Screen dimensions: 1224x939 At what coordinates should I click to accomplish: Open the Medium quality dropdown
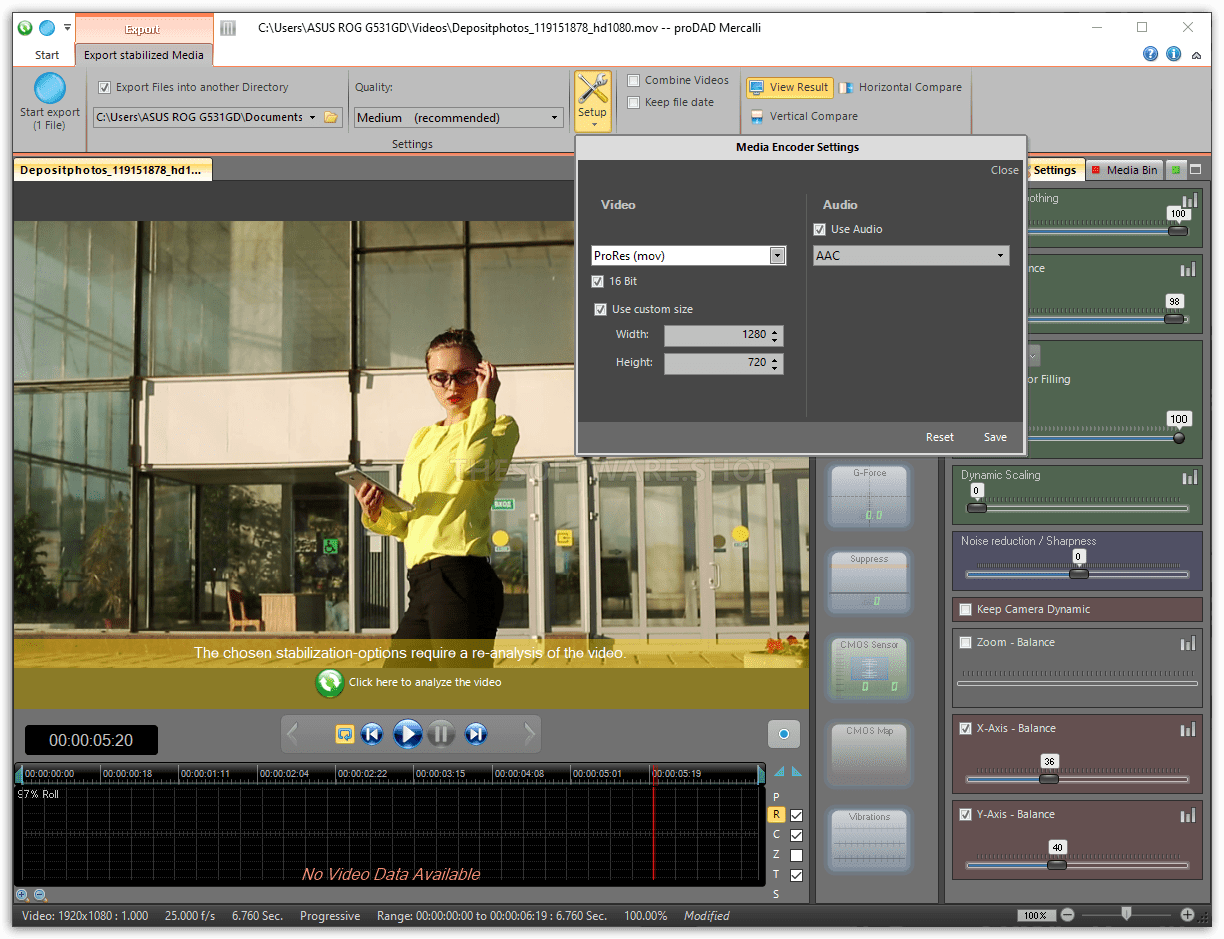(x=556, y=117)
